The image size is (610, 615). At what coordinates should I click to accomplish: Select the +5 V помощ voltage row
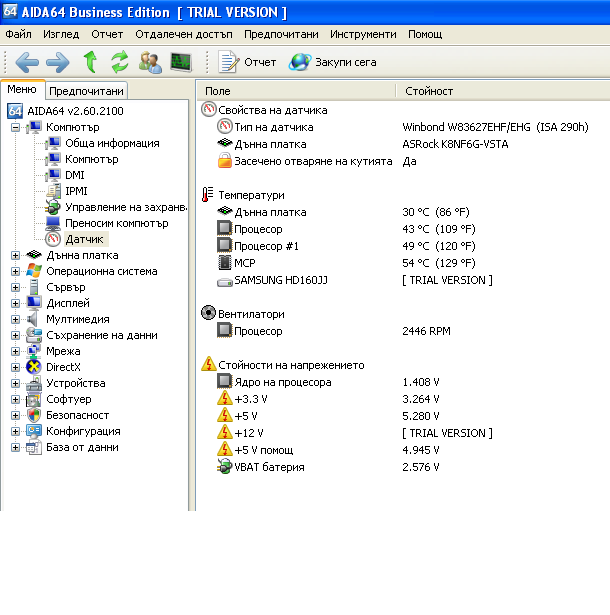(328, 450)
